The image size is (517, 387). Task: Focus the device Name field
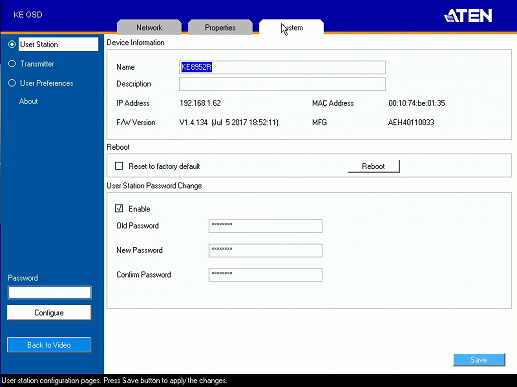click(x=282, y=67)
